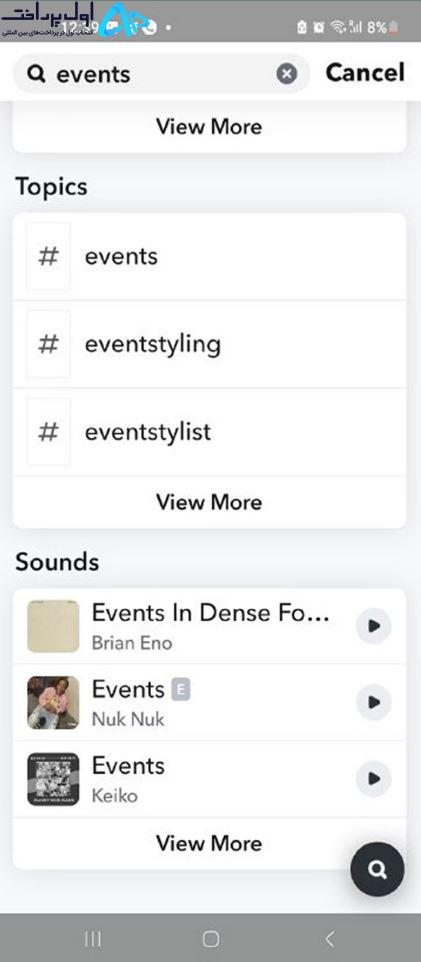Tap the top View More button
The height and width of the screenshot is (962, 421).
tap(209, 126)
